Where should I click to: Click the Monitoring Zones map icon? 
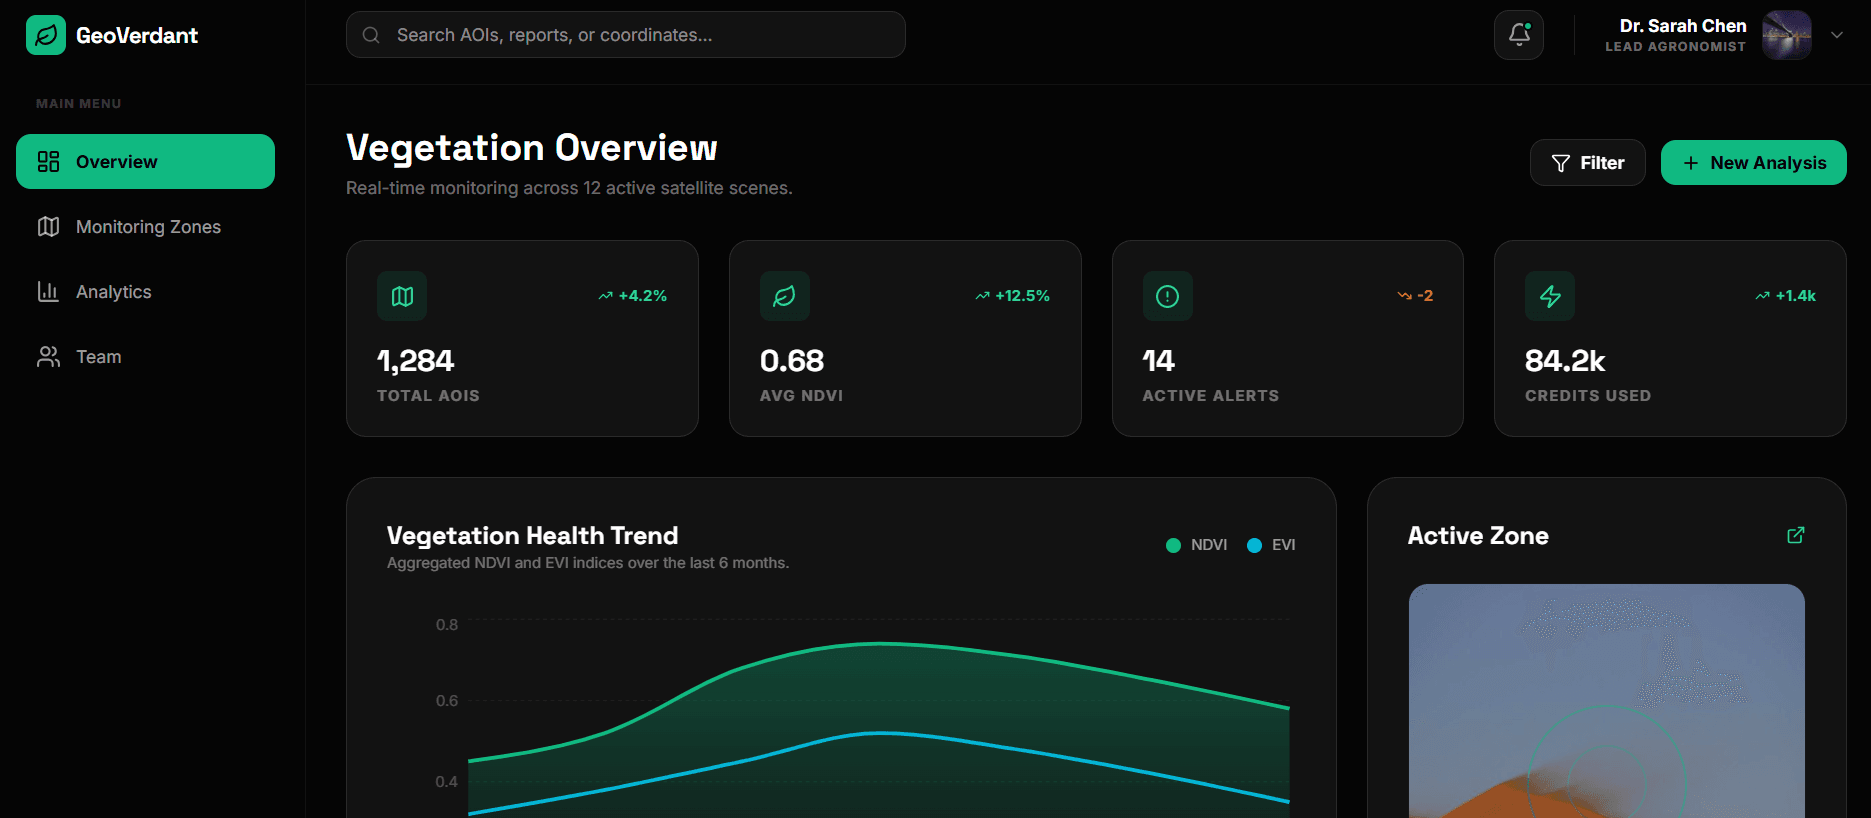(x=48, y=227)
